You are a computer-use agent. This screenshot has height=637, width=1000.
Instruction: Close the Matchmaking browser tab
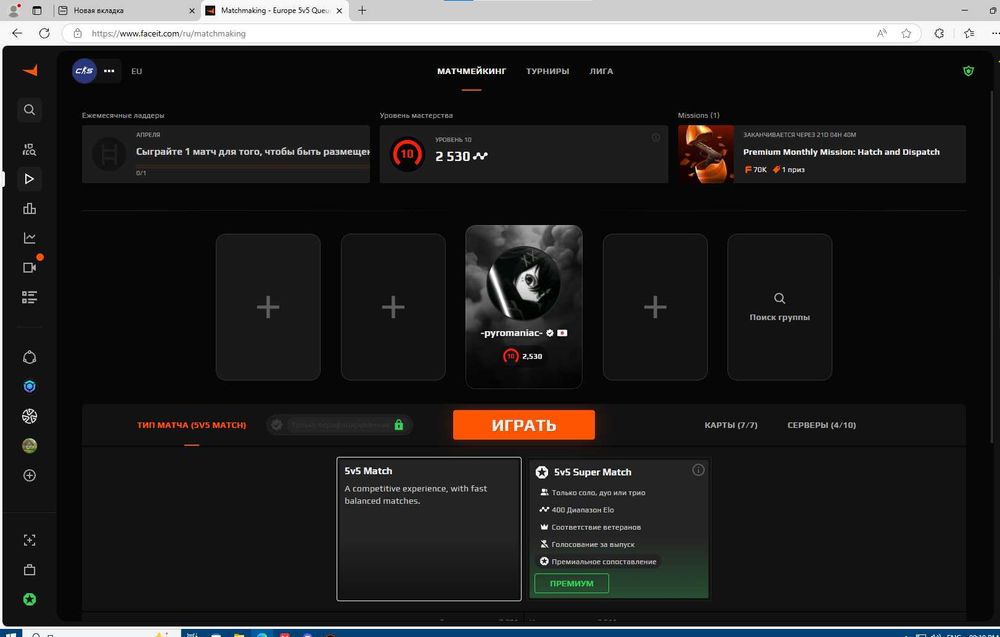tap(339, 11)
